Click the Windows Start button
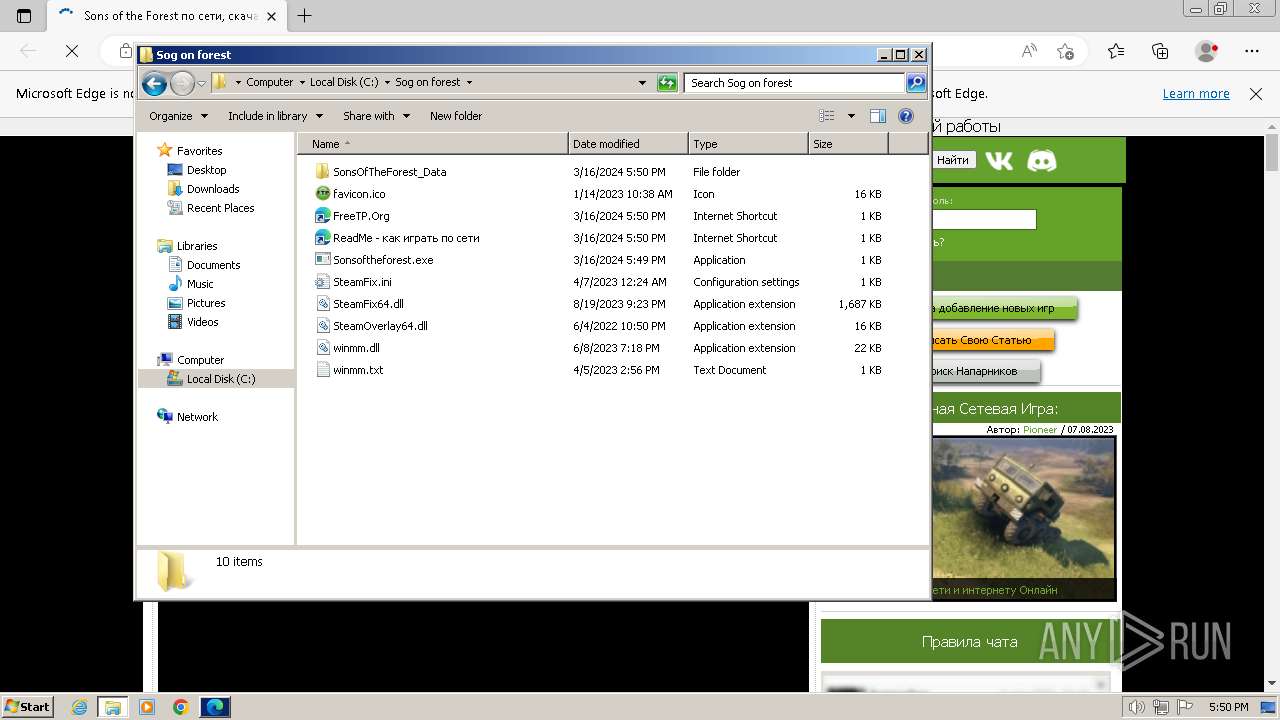1280x720 pixels. [27, 707]
